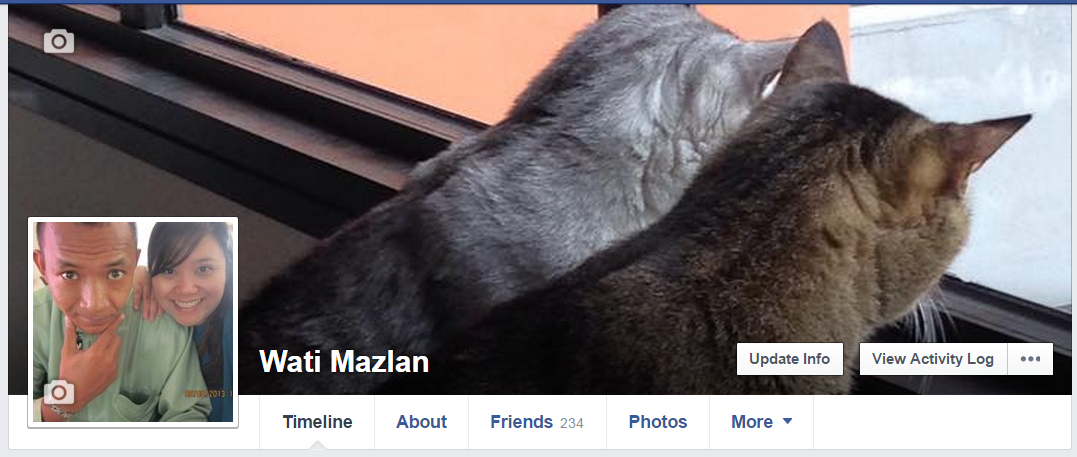This screenshot has height=457, width=1077.
Task: Click the camera icon on the cover photo
Action: tap(58, 41)
